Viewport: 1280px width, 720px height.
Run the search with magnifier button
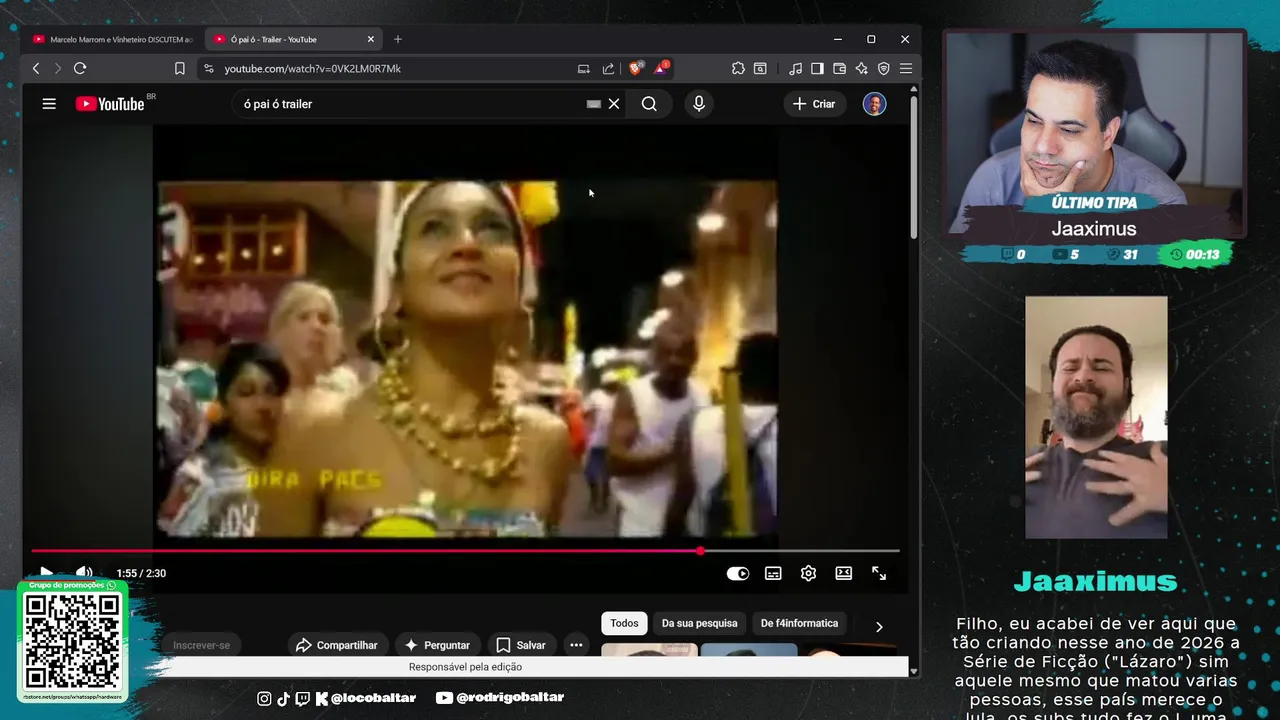coord(649,104)
